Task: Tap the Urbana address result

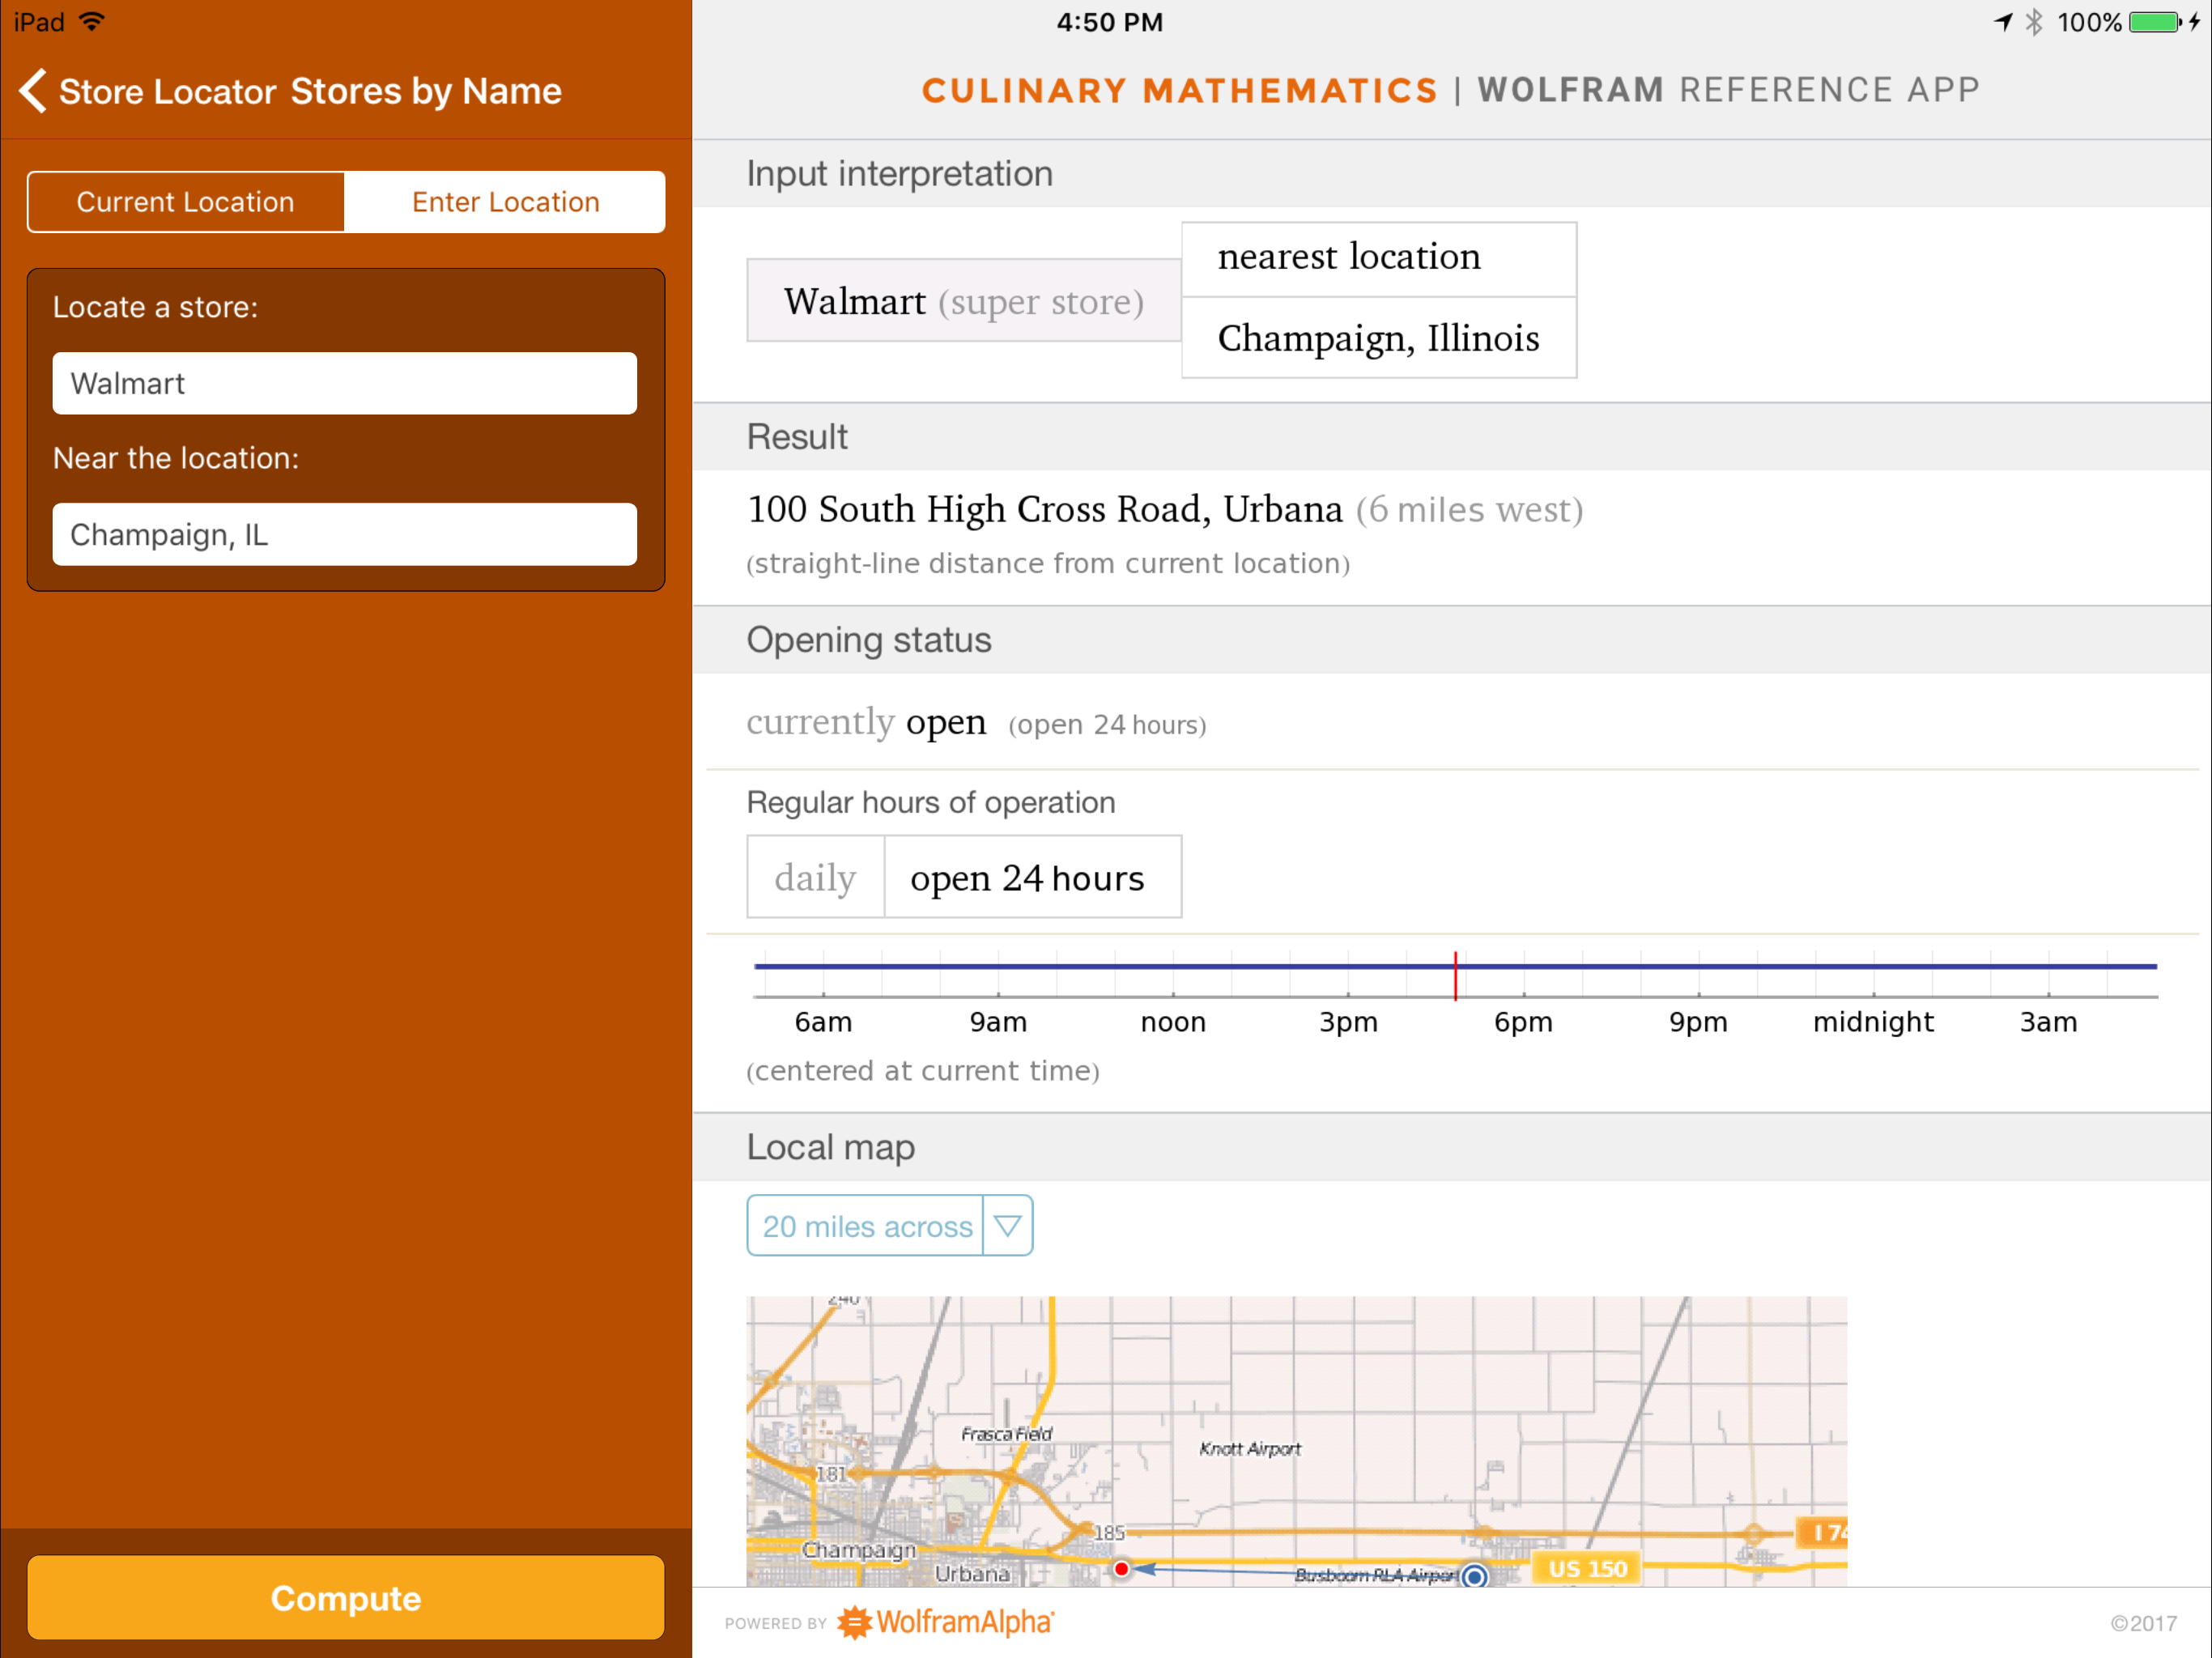Action: (x=1044, y=509)
